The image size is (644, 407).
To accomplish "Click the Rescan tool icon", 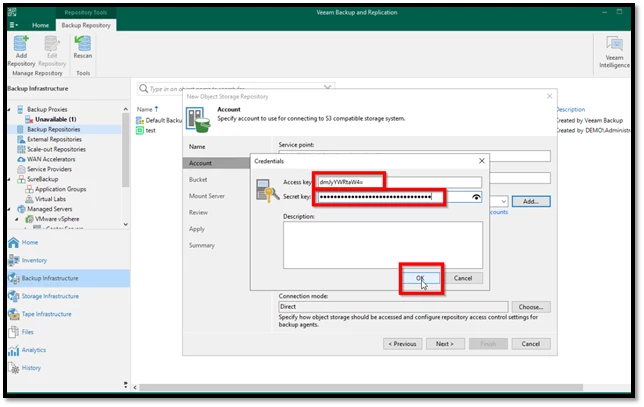I will coord(83,47).
